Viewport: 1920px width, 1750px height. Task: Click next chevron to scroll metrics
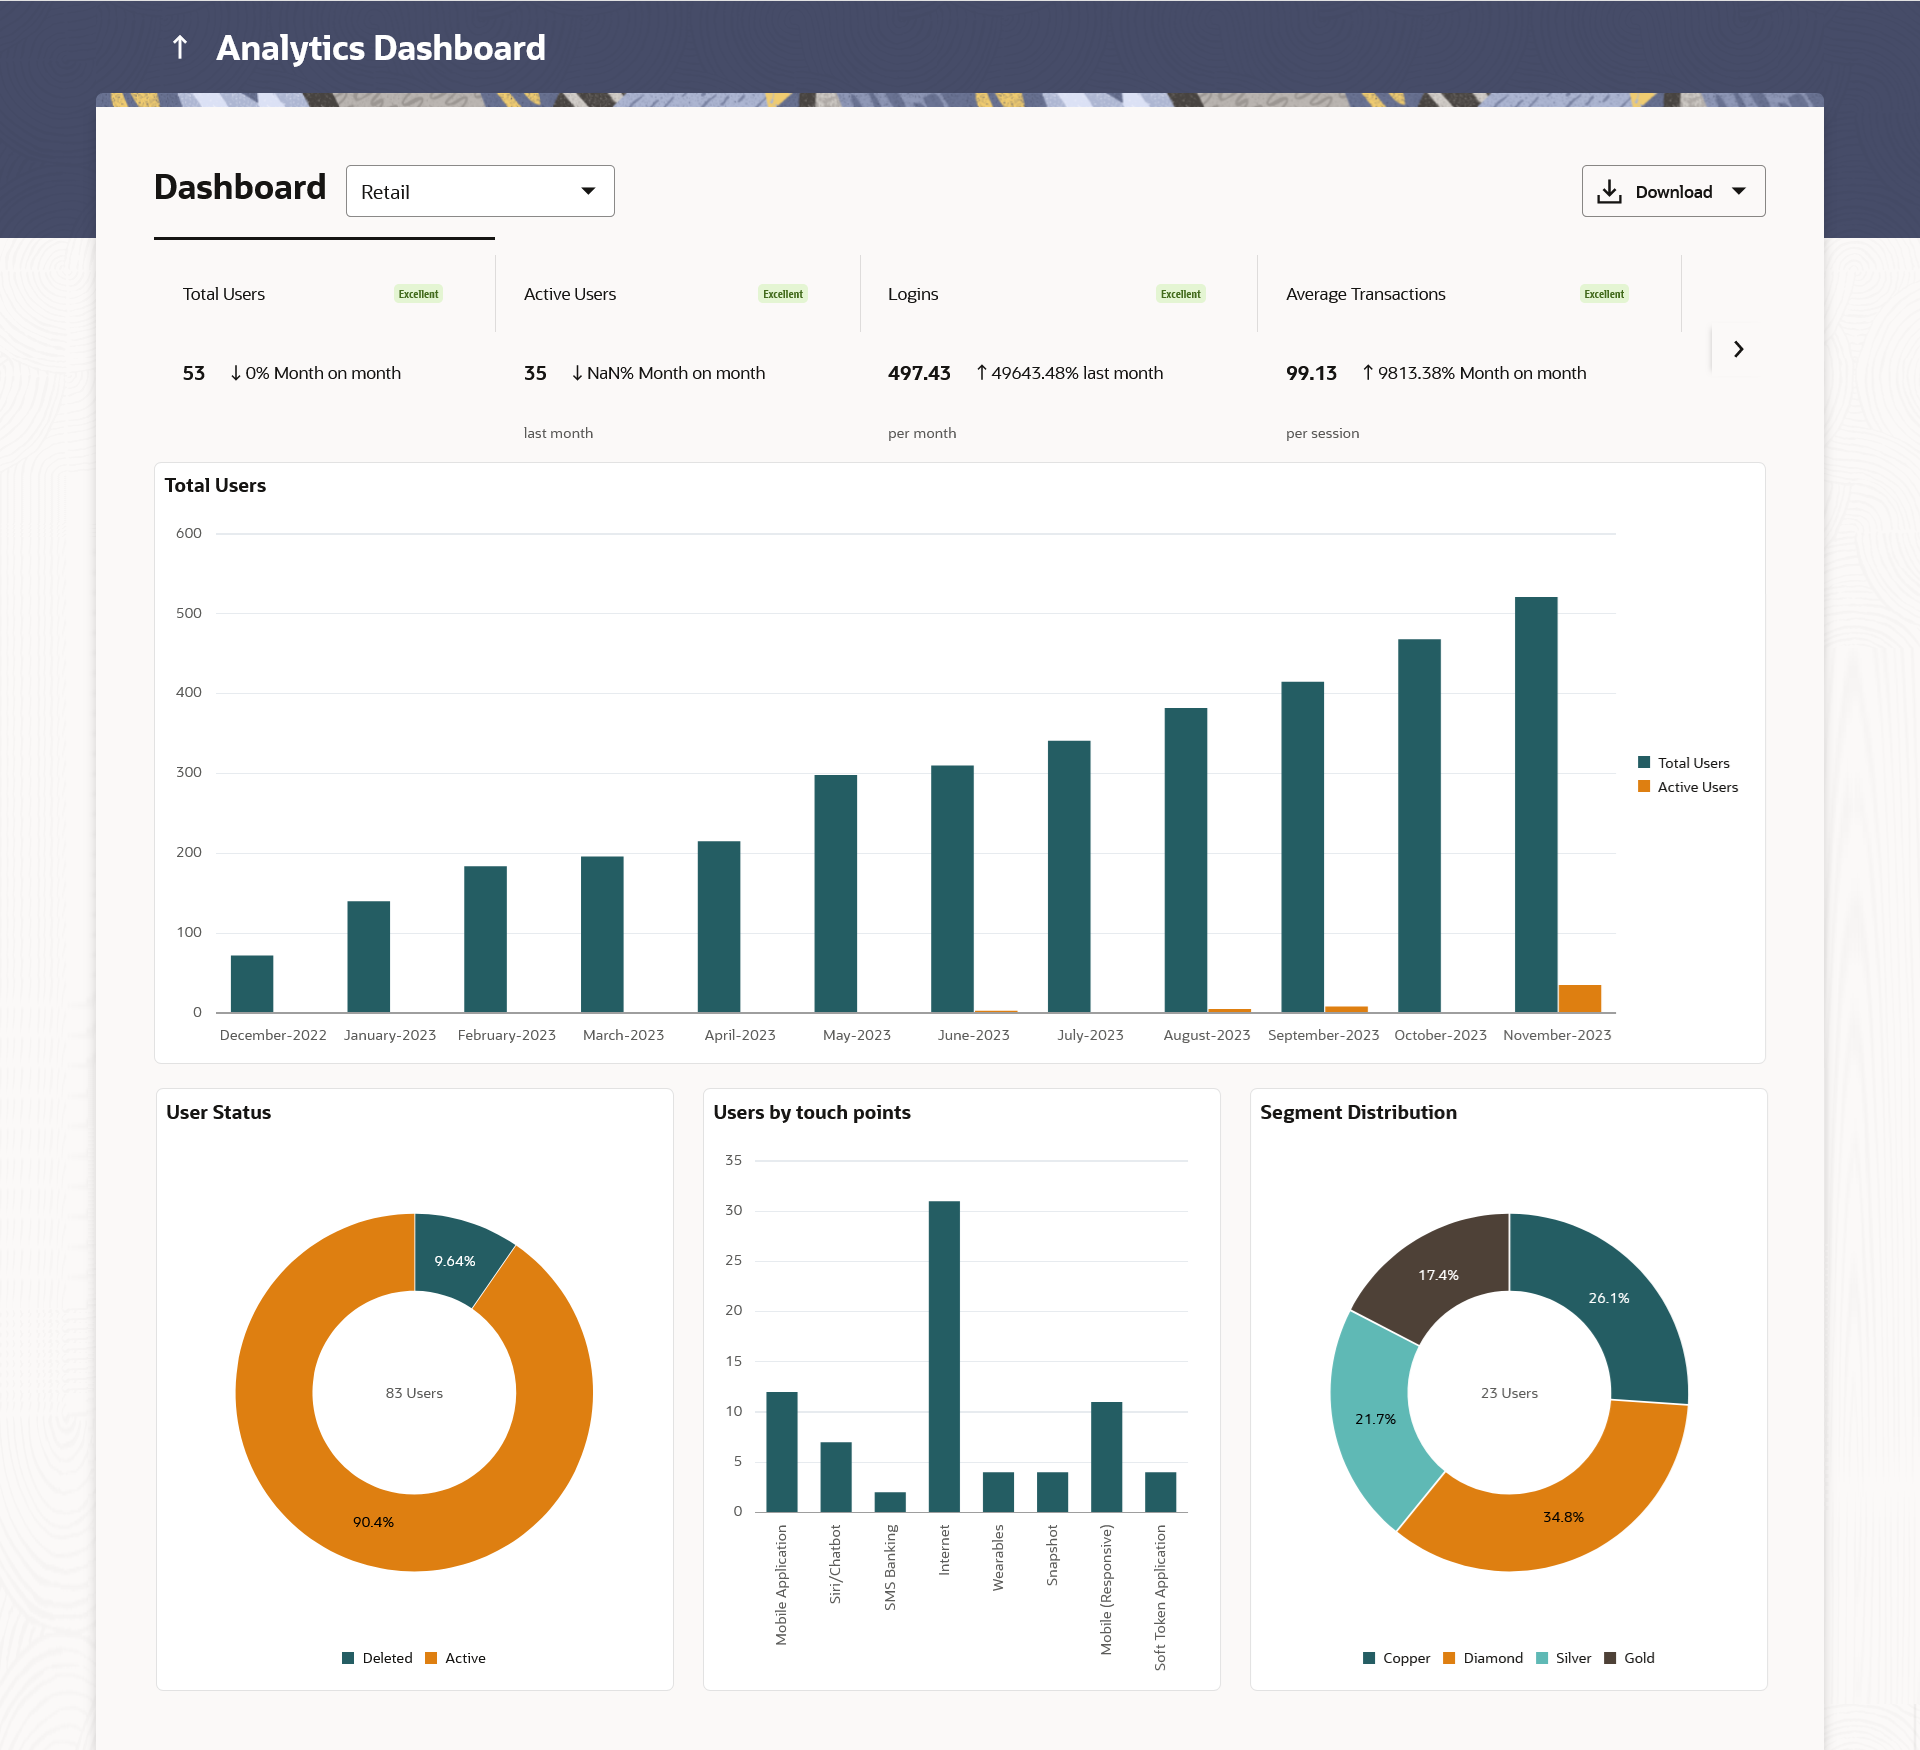(x=1738, y=349)
